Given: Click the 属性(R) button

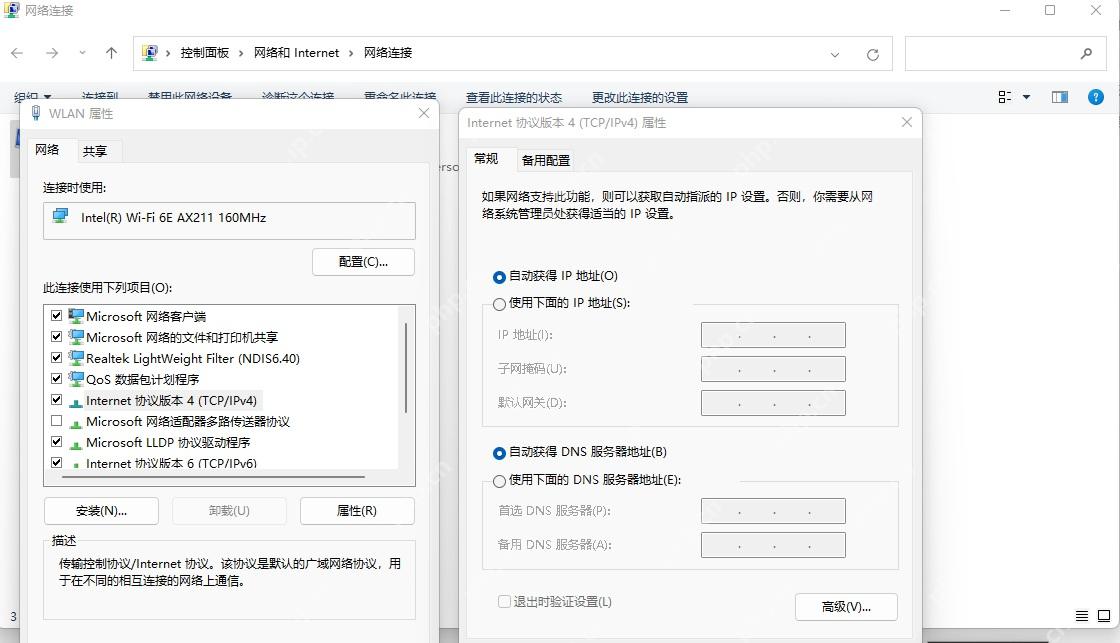Looking at the screenshot, I should coord(357,511).
